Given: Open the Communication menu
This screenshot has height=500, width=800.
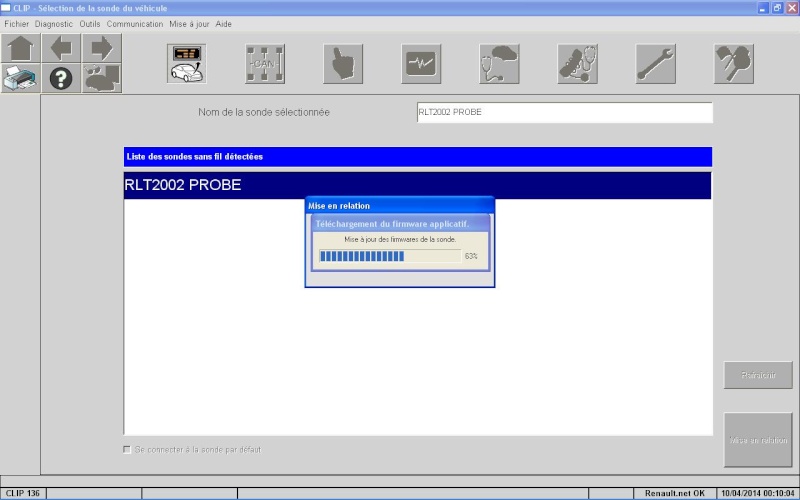Looking at the screenshot, I should coord(135,24).
